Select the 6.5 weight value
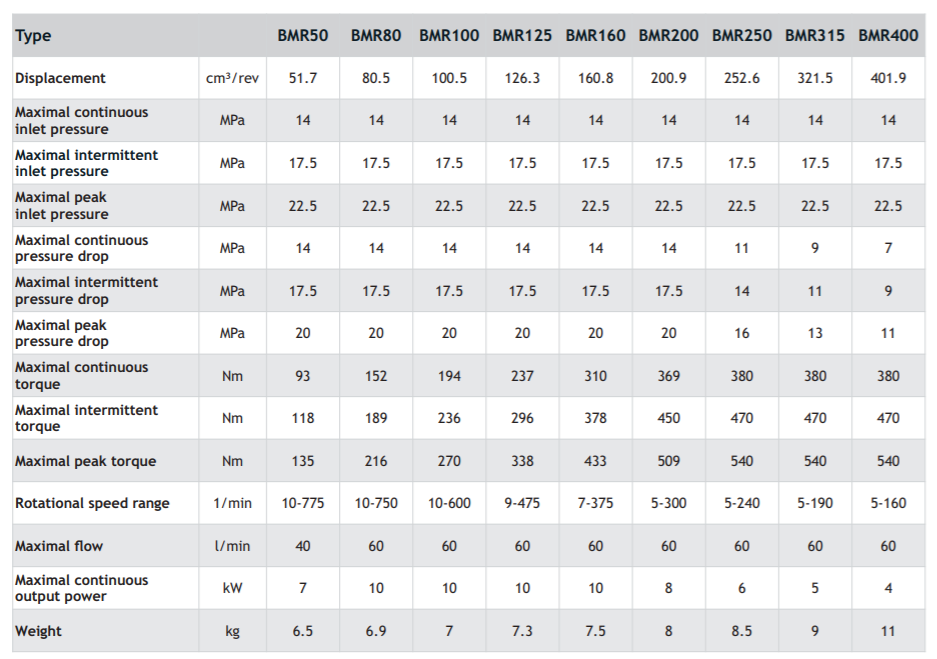Image resolution: width=937 pixels, height=659 pixels. click(x=302, y=631)
